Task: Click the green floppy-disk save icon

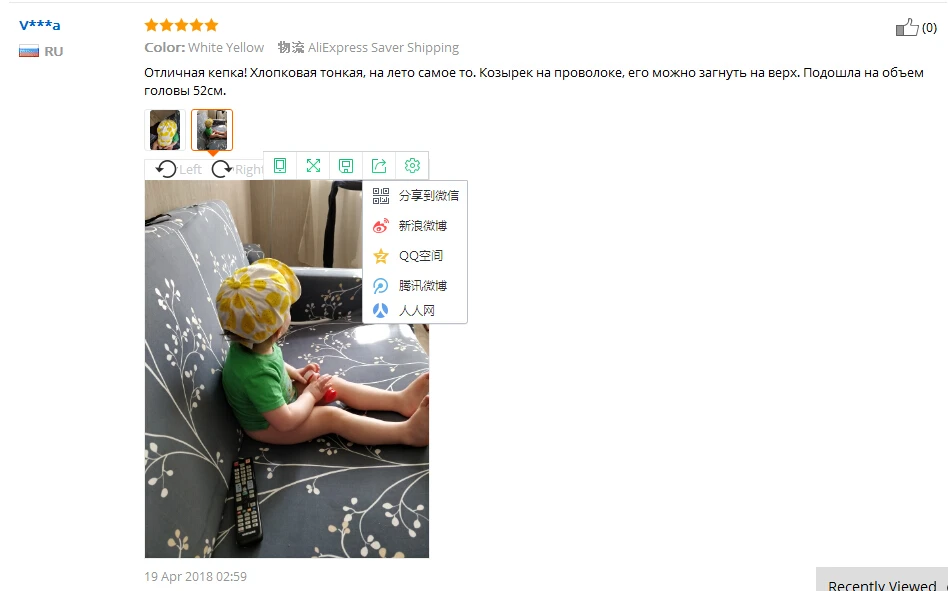Action: 346,166
